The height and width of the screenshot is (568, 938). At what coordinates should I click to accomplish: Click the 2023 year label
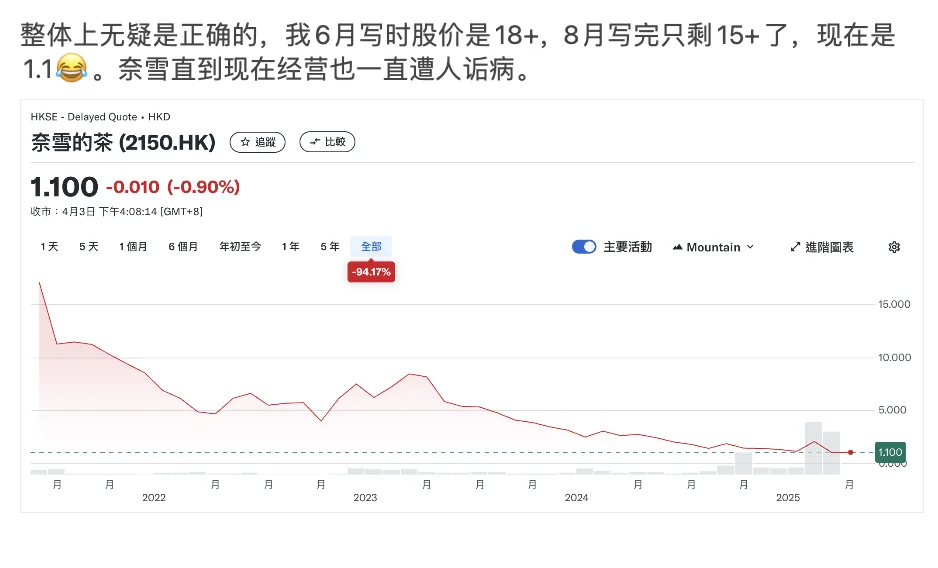pyautogui.click(x=365, y=497)
